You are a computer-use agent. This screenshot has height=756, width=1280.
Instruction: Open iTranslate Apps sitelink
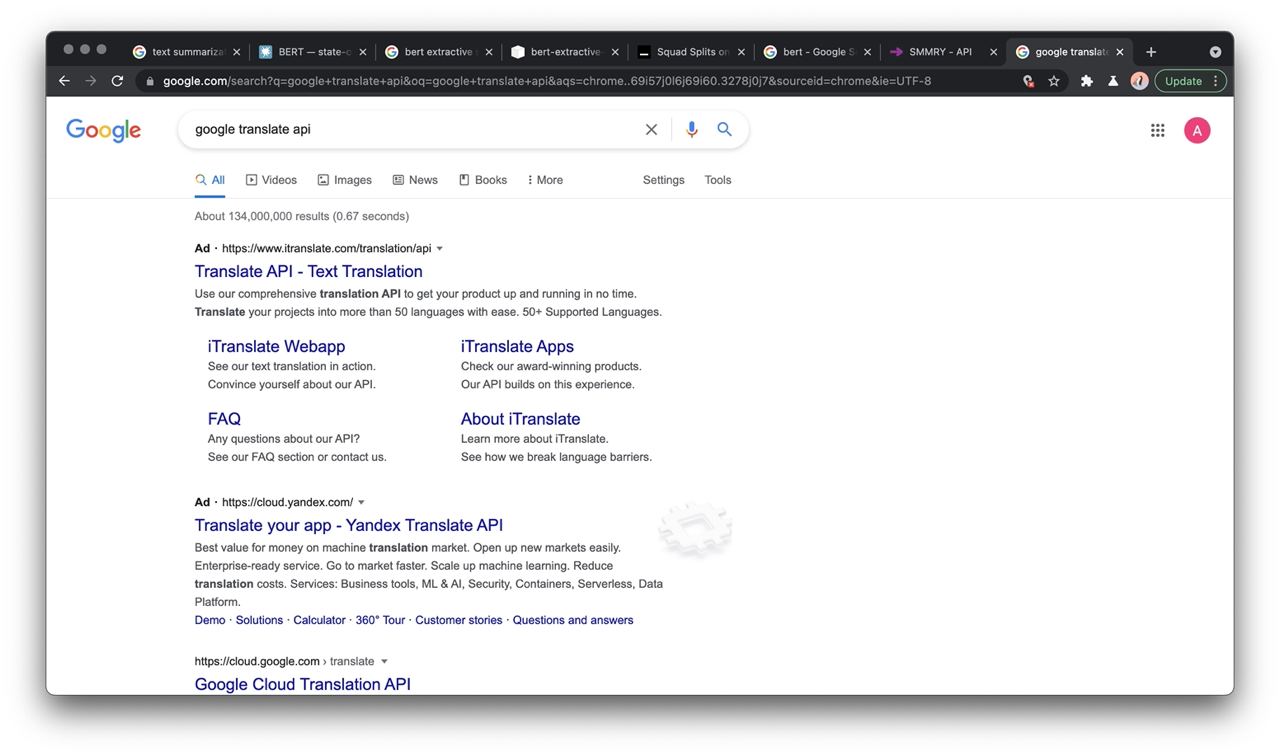pos(517,346)
